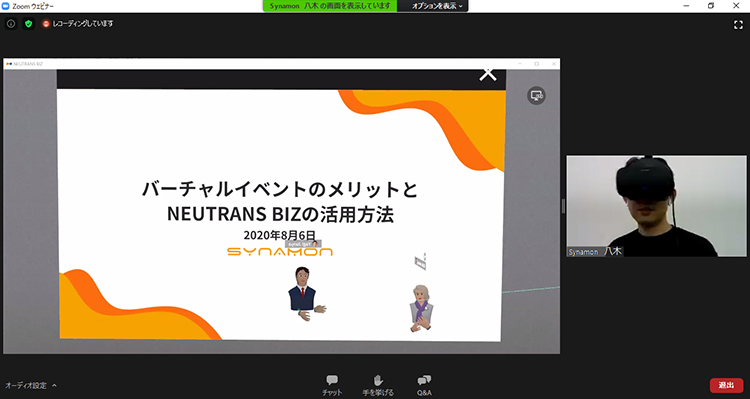Click the gray-haired female avatar
Screen dimensions: 750x399
421,308
